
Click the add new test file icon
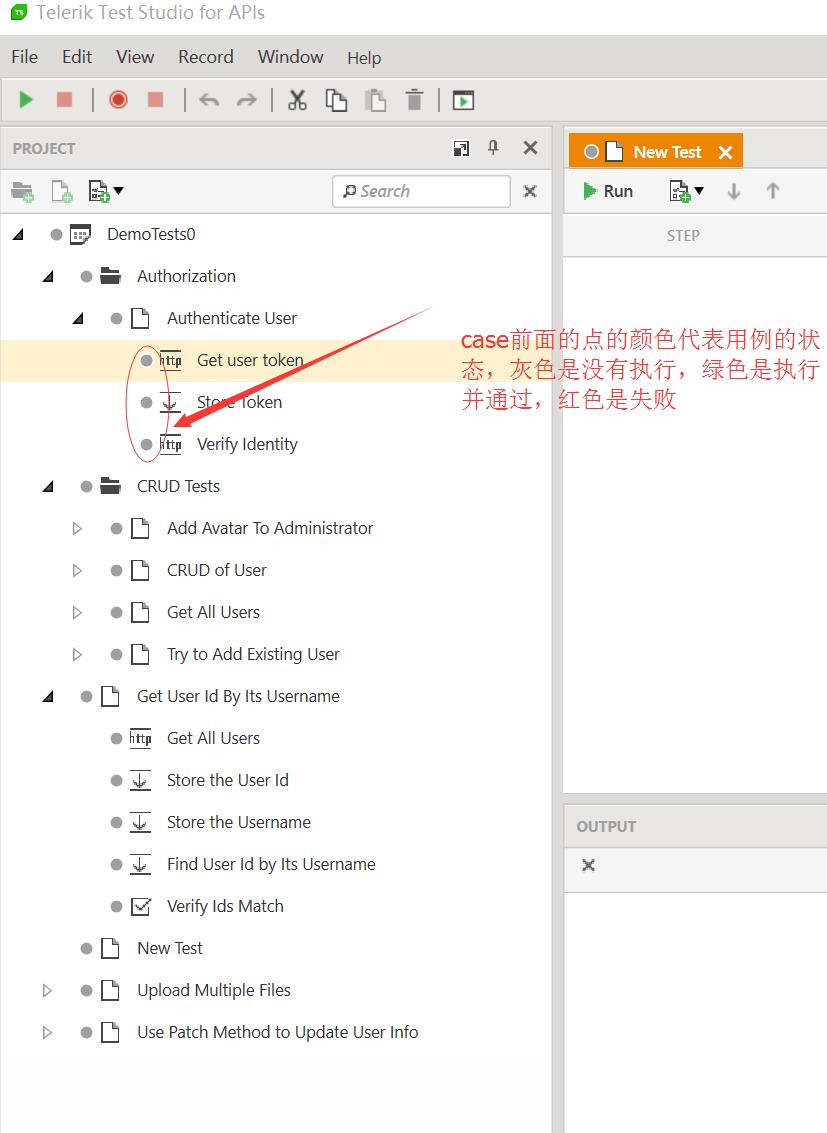coord(61,191)
